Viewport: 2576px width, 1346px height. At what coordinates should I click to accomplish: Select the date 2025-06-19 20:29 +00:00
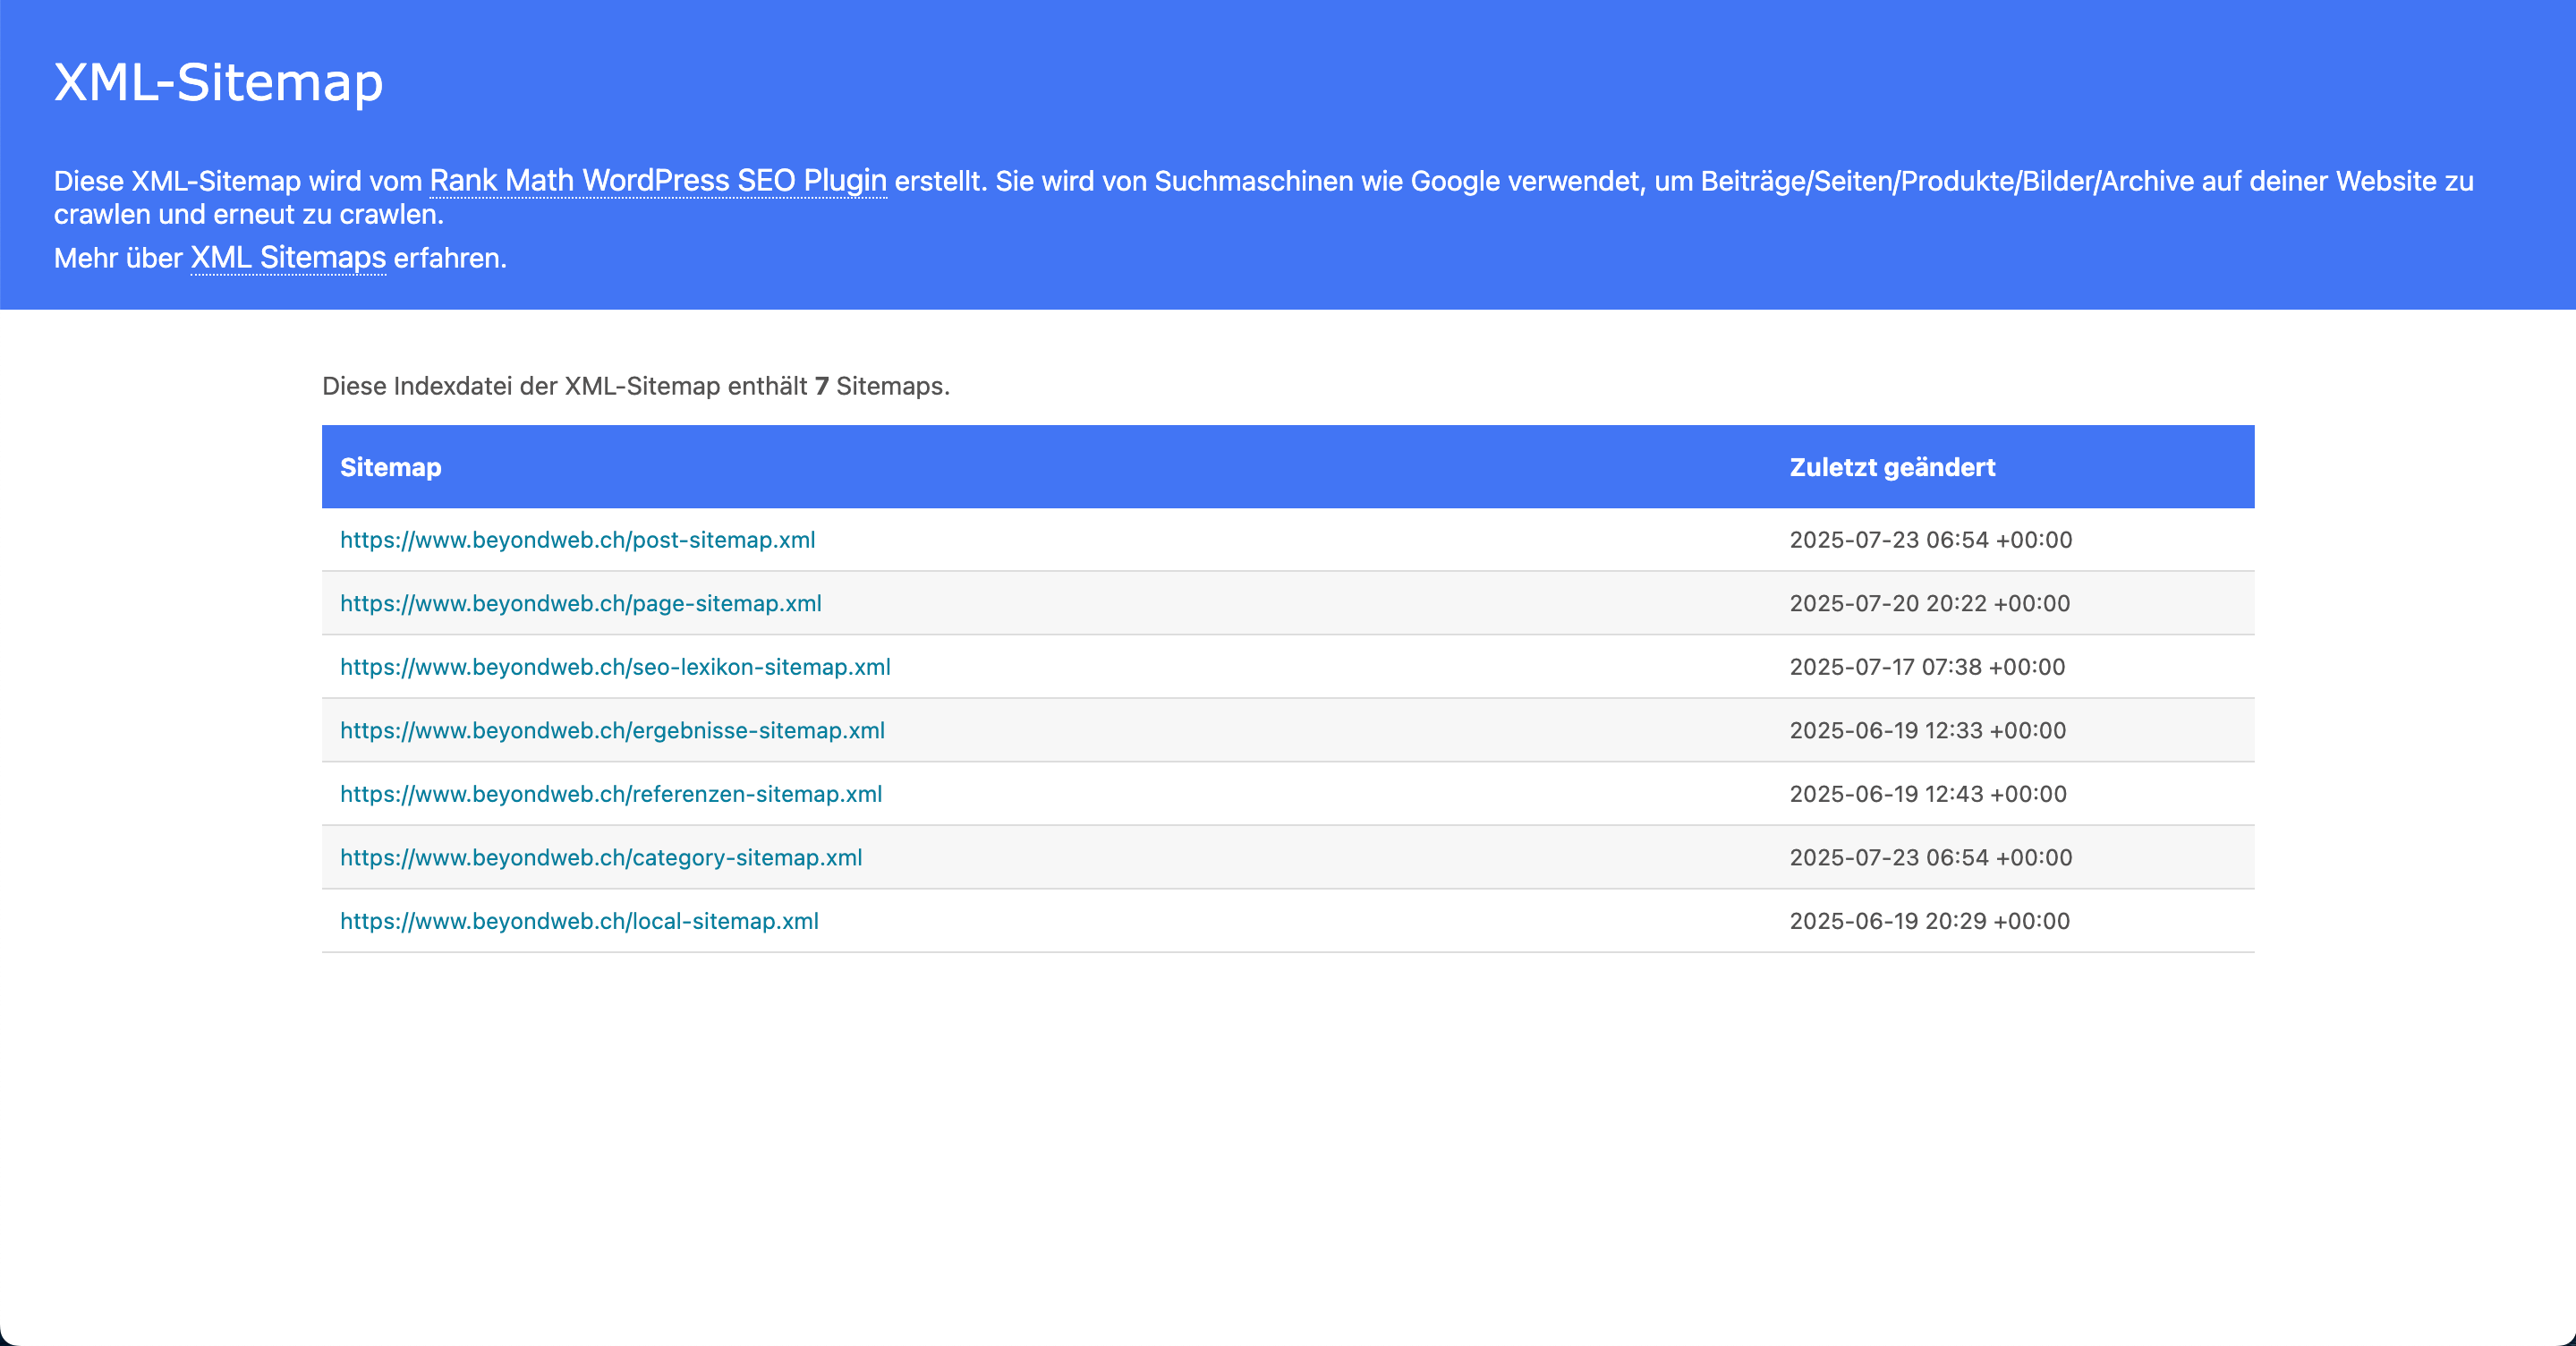click(x=1929, y=921)
